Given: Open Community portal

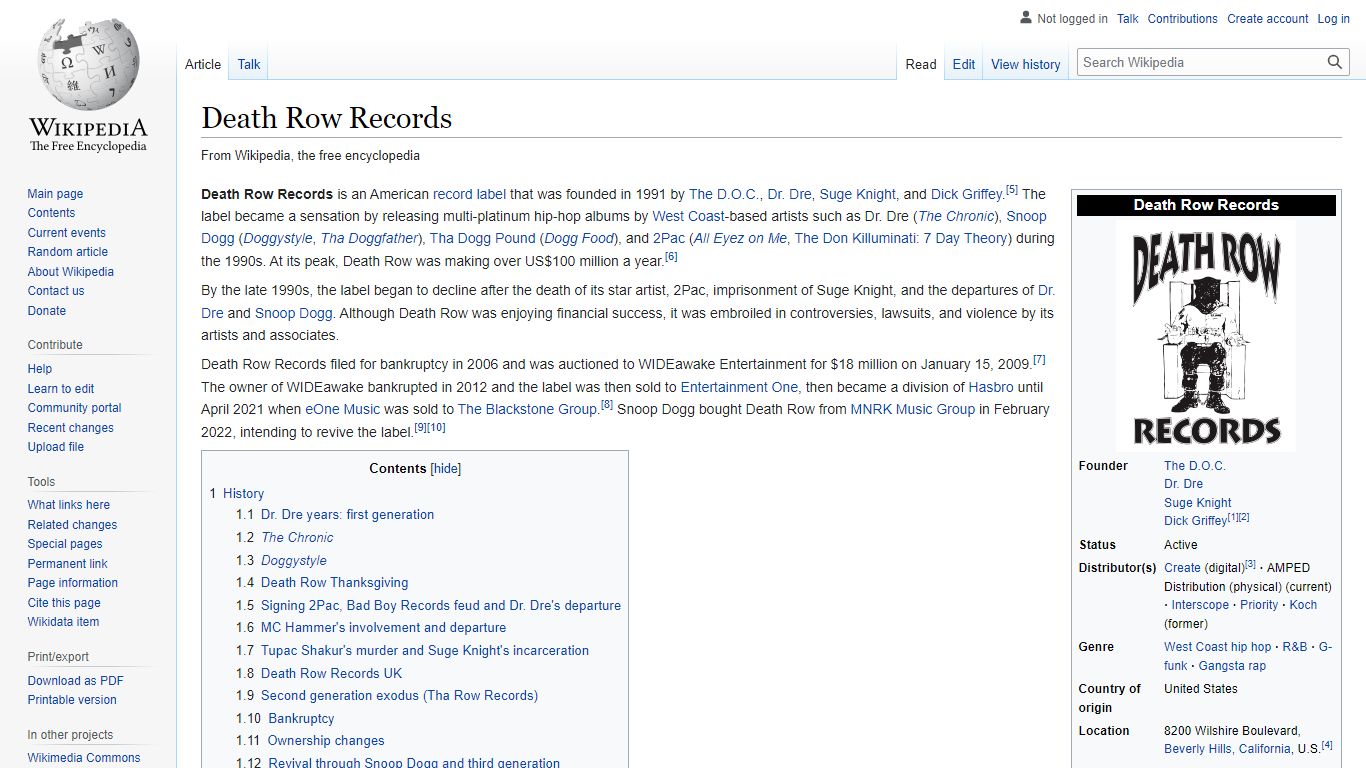Looking at the screenshot, I should [74, 408].
